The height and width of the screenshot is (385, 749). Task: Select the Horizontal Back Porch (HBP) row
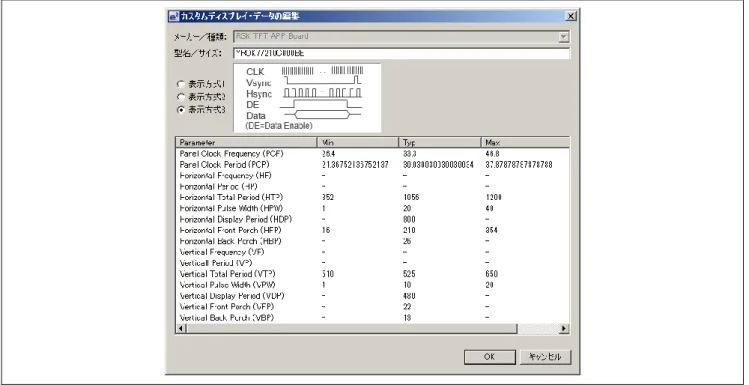[x=373, y=241]
